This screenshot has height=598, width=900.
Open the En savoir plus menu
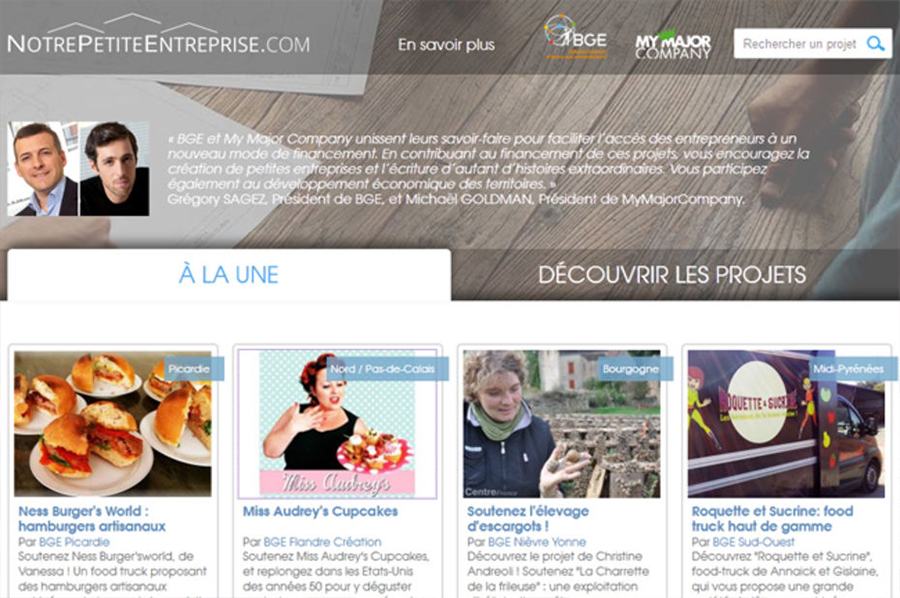click(446, 45)
